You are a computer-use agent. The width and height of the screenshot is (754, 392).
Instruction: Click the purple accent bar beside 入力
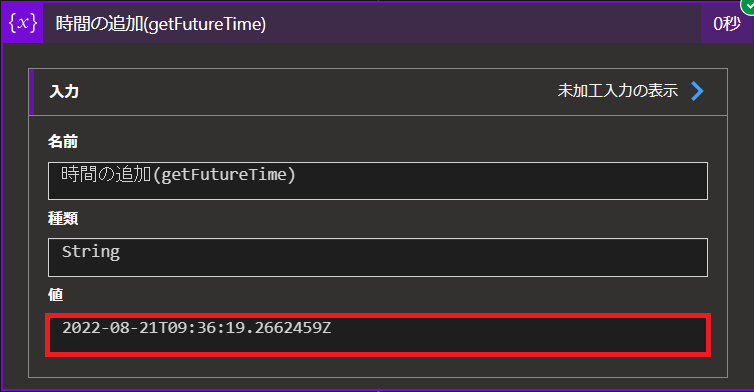pos(31,92)
